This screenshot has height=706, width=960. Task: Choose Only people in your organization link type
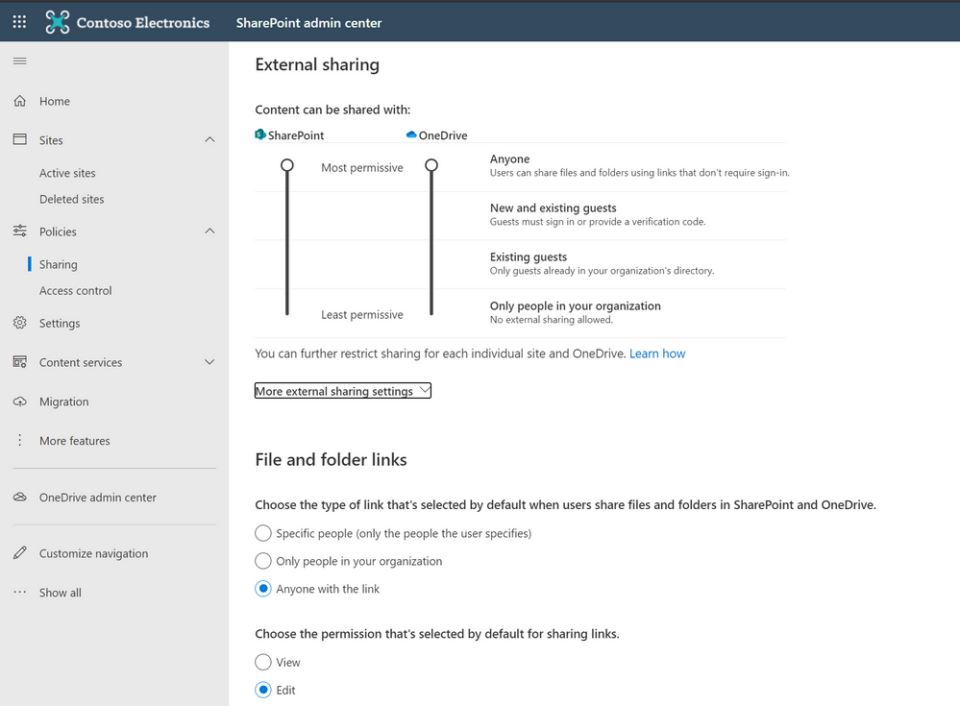[x=263, y=561]
